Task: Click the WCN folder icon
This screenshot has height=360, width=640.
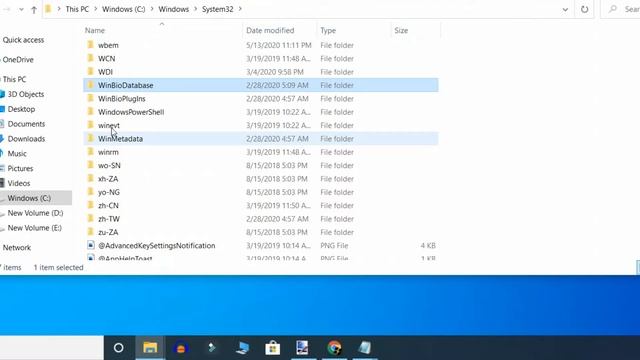Action: click(91, 58)
